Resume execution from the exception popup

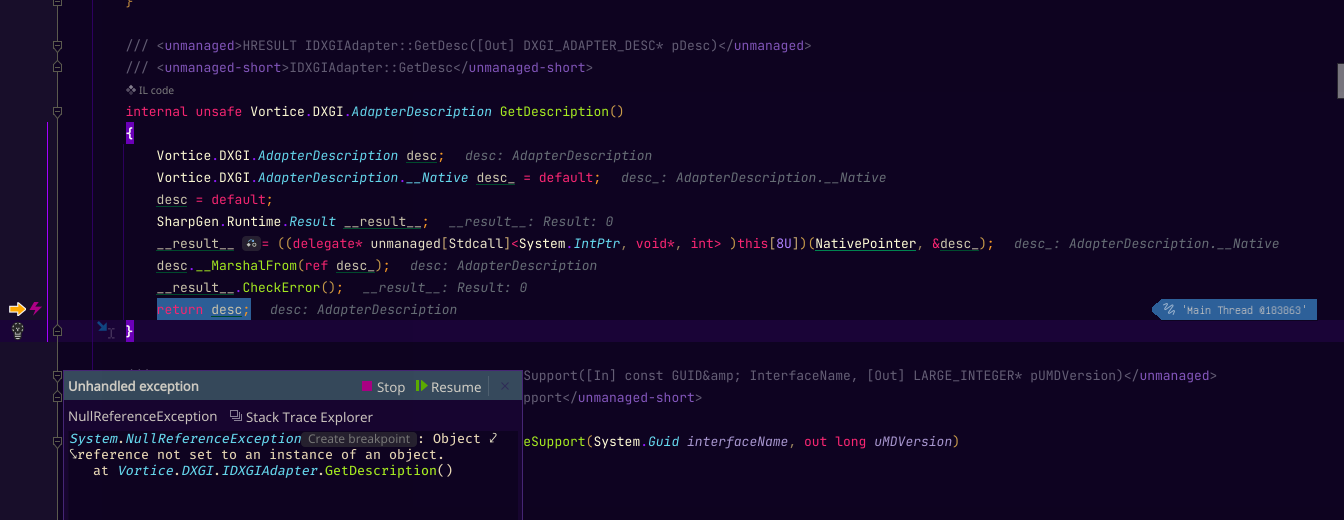tap(449, 387)
